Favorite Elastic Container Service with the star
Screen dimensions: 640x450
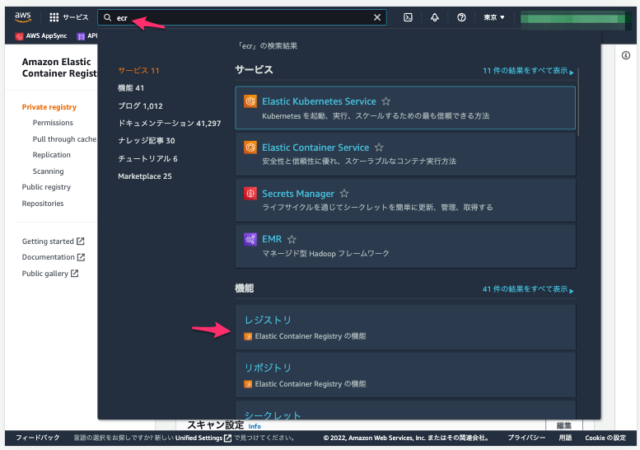(379, 147)
